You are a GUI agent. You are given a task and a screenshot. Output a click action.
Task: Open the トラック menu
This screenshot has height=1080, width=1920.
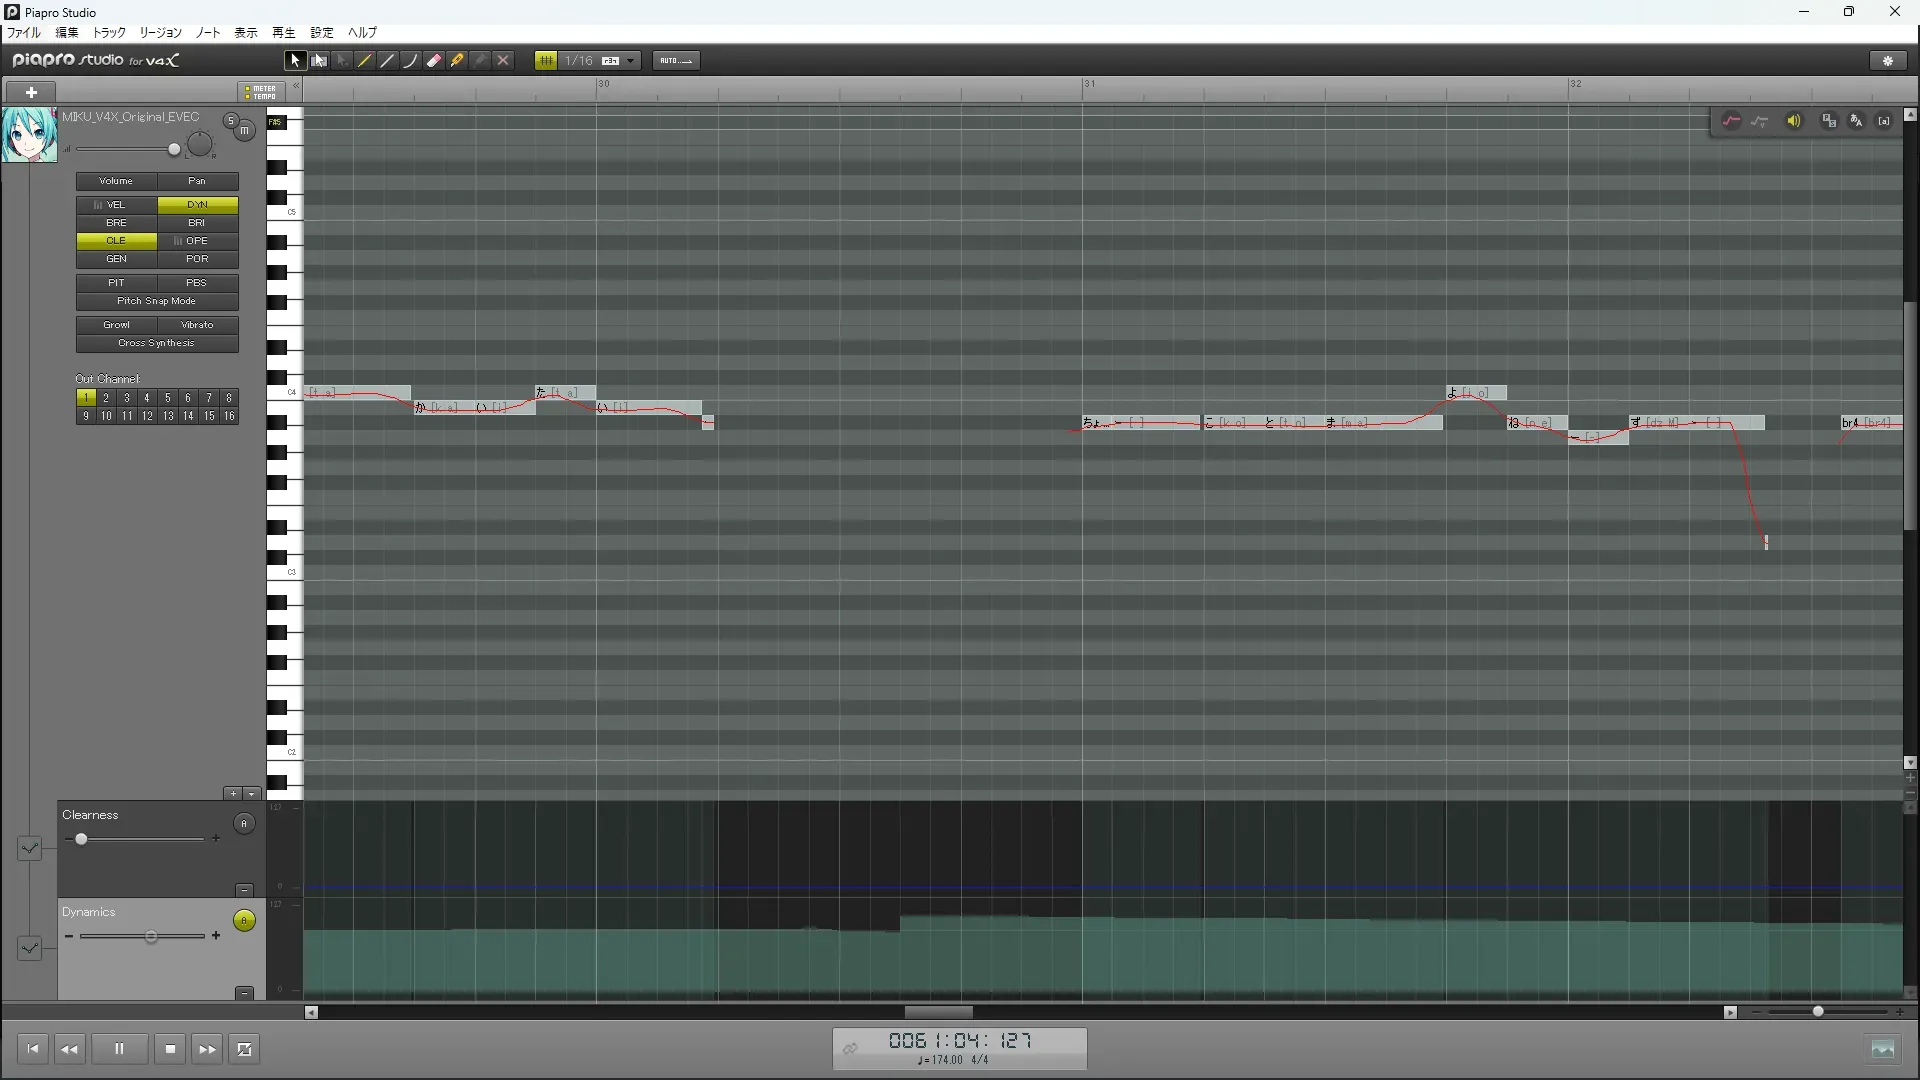click(109, 33)
